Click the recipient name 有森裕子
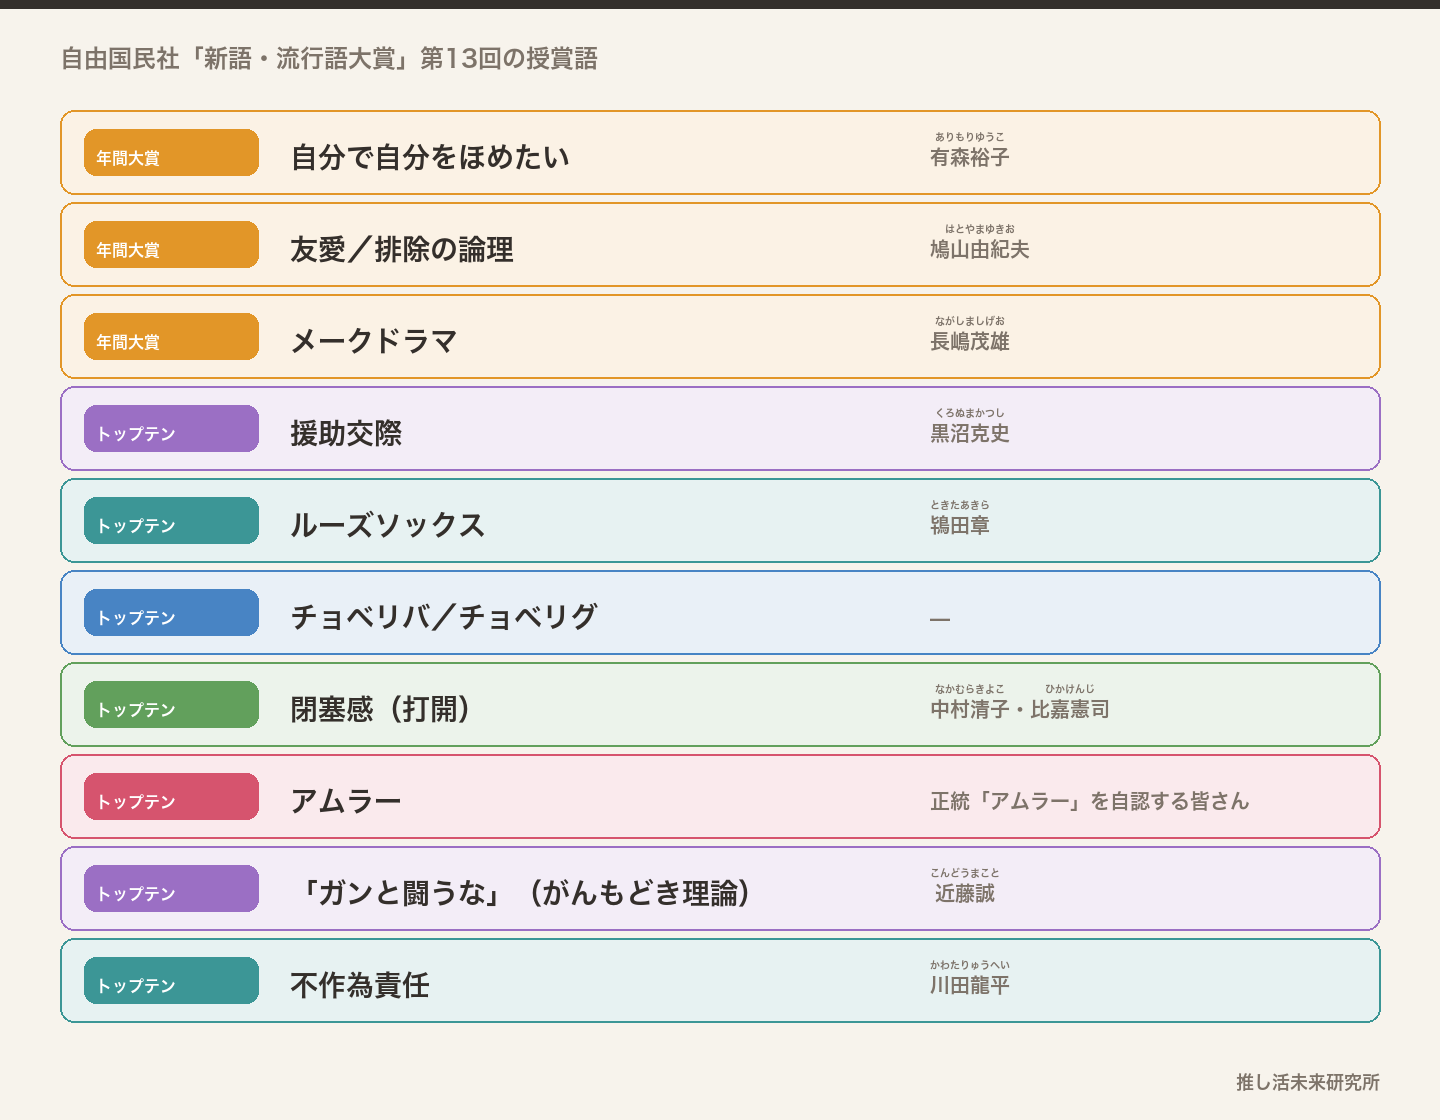The image size is (1440, 1120). 970,157
